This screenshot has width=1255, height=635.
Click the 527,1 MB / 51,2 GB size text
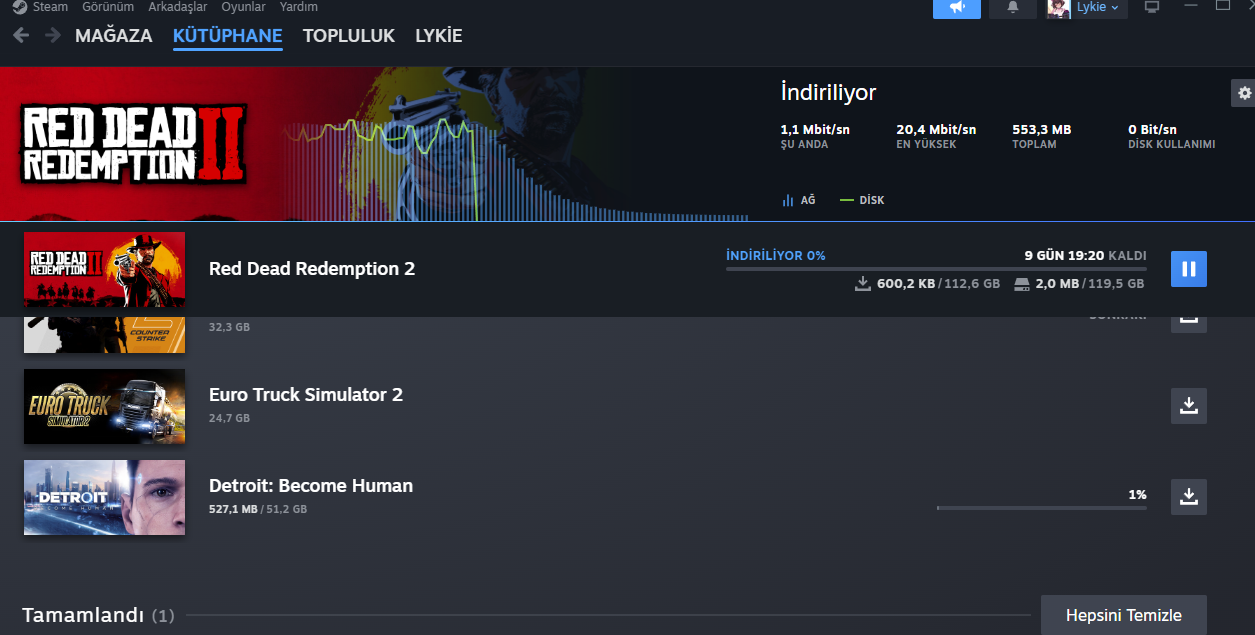258,509
